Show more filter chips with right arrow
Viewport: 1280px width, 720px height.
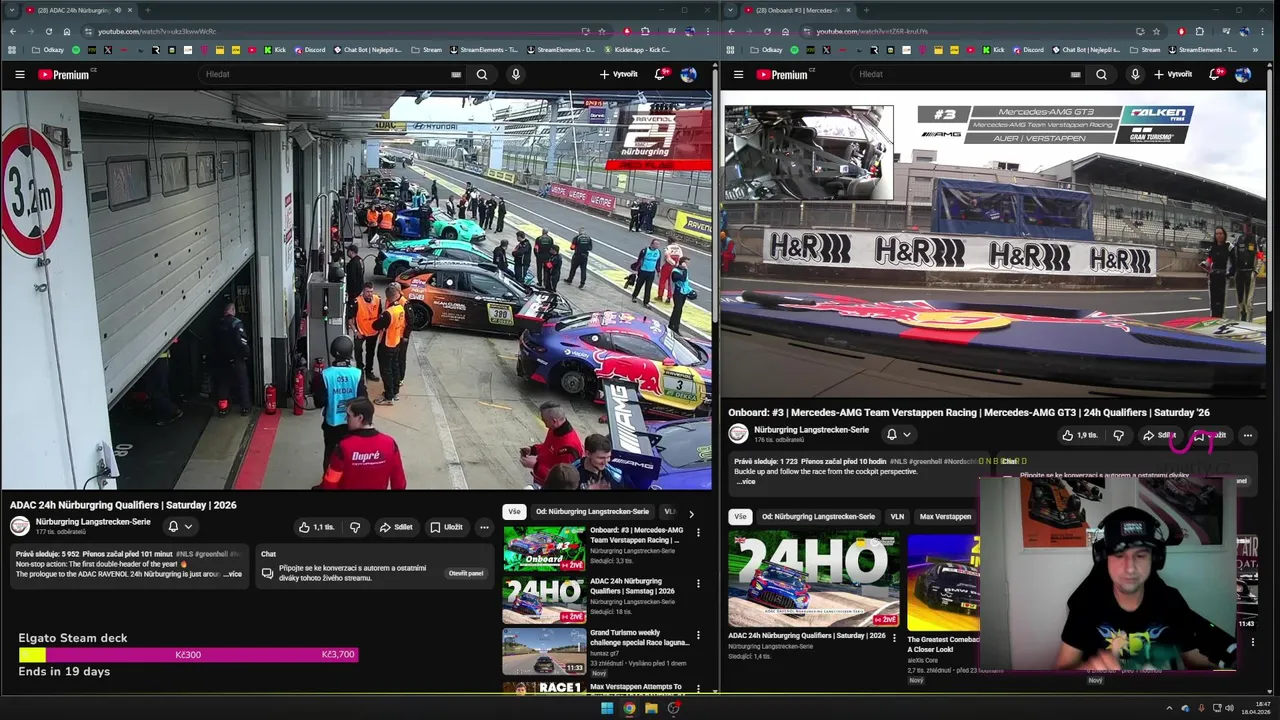click(x=691, y=513)
